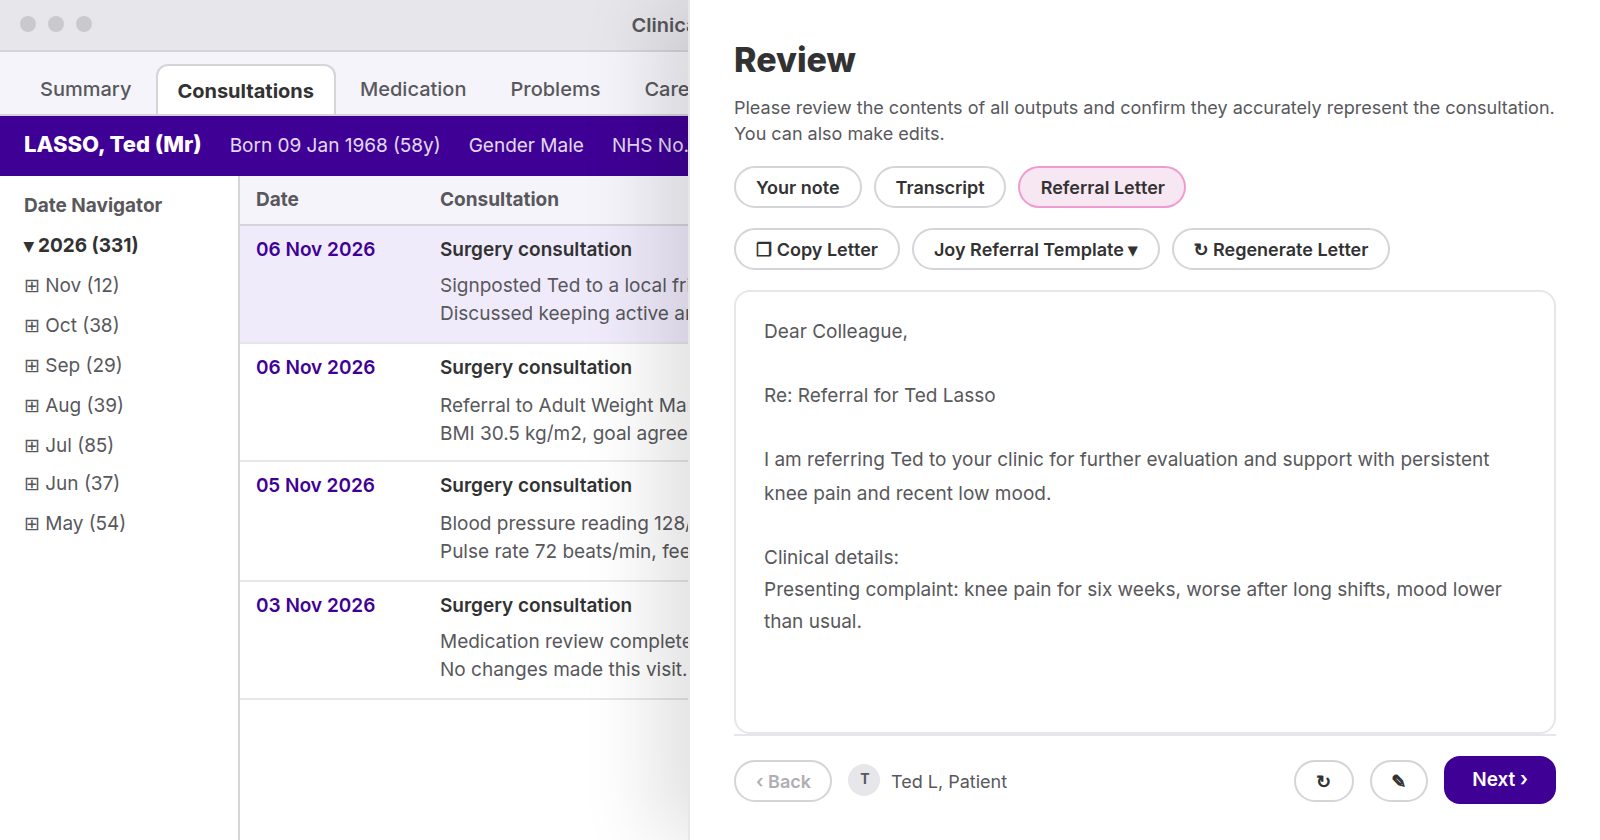The width and height of the screenshot is (1600, 840).
Task: Switch to the Your note tab
Action: click(797, 187)
